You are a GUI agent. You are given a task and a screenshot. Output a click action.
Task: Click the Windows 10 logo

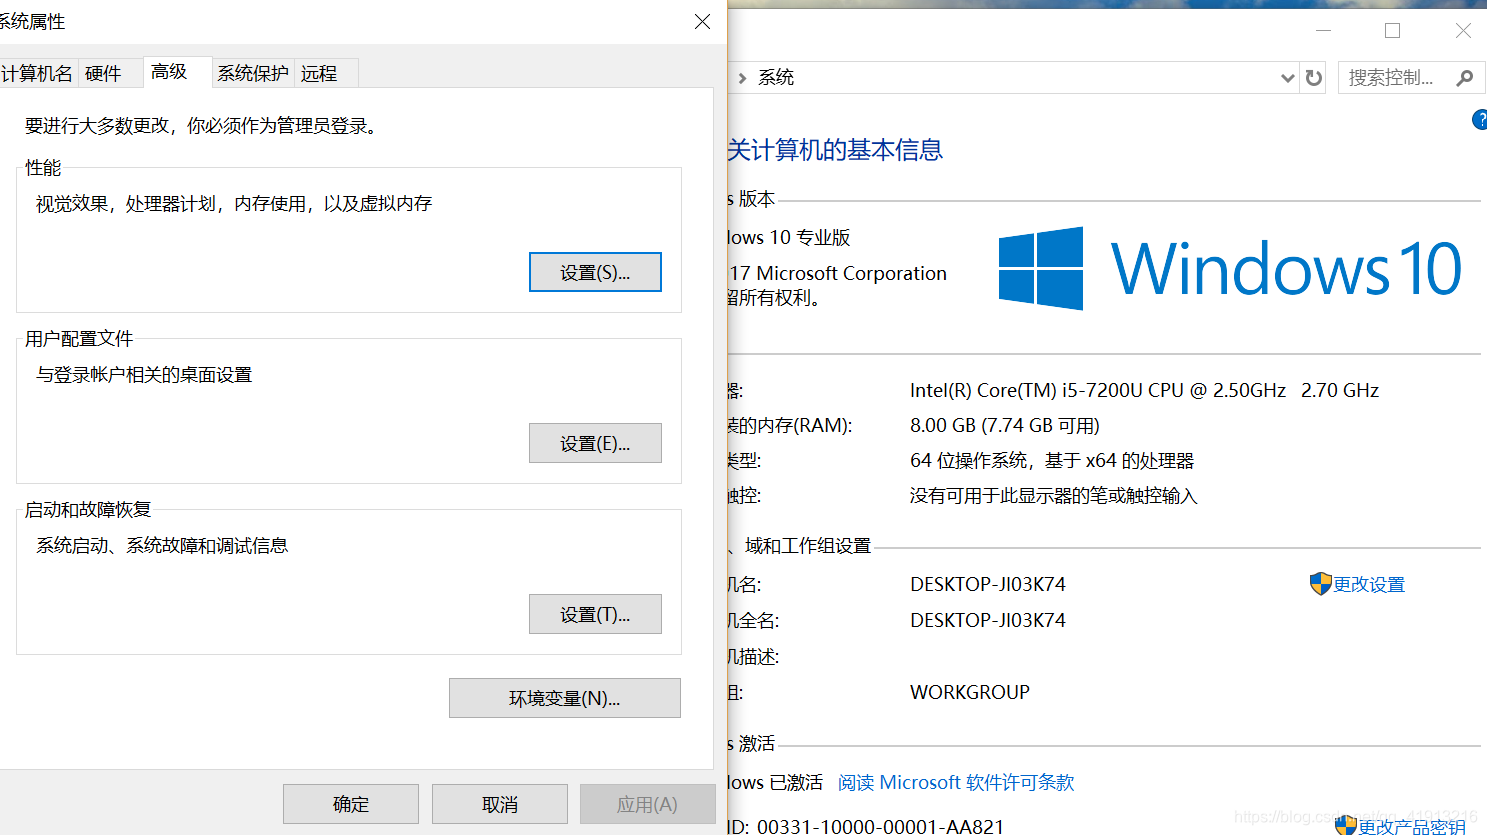click(x=1230, y=268)
